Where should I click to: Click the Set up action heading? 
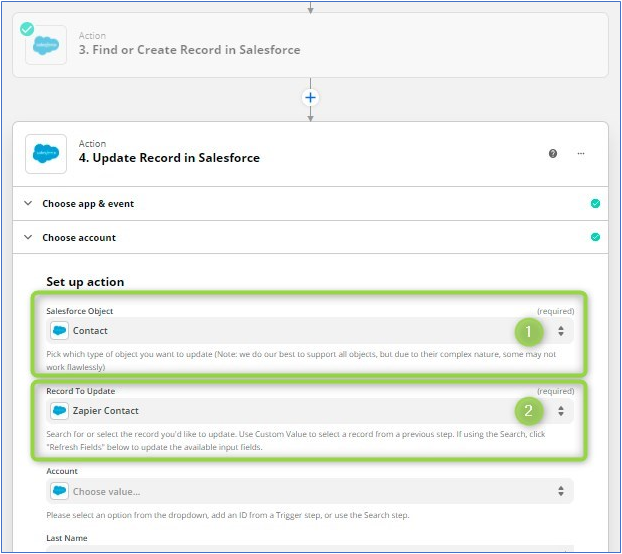(x=85, y=282)
